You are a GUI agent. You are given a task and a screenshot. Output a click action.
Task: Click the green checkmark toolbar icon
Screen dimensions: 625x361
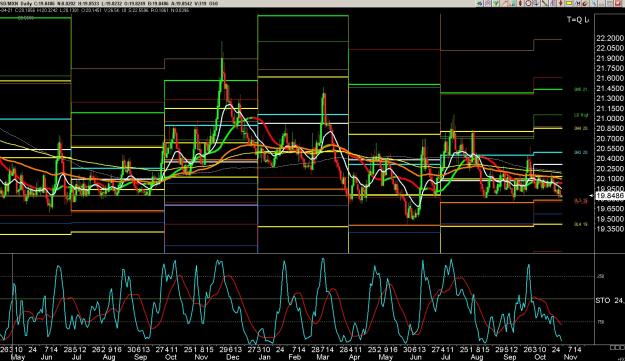[496, 3]
